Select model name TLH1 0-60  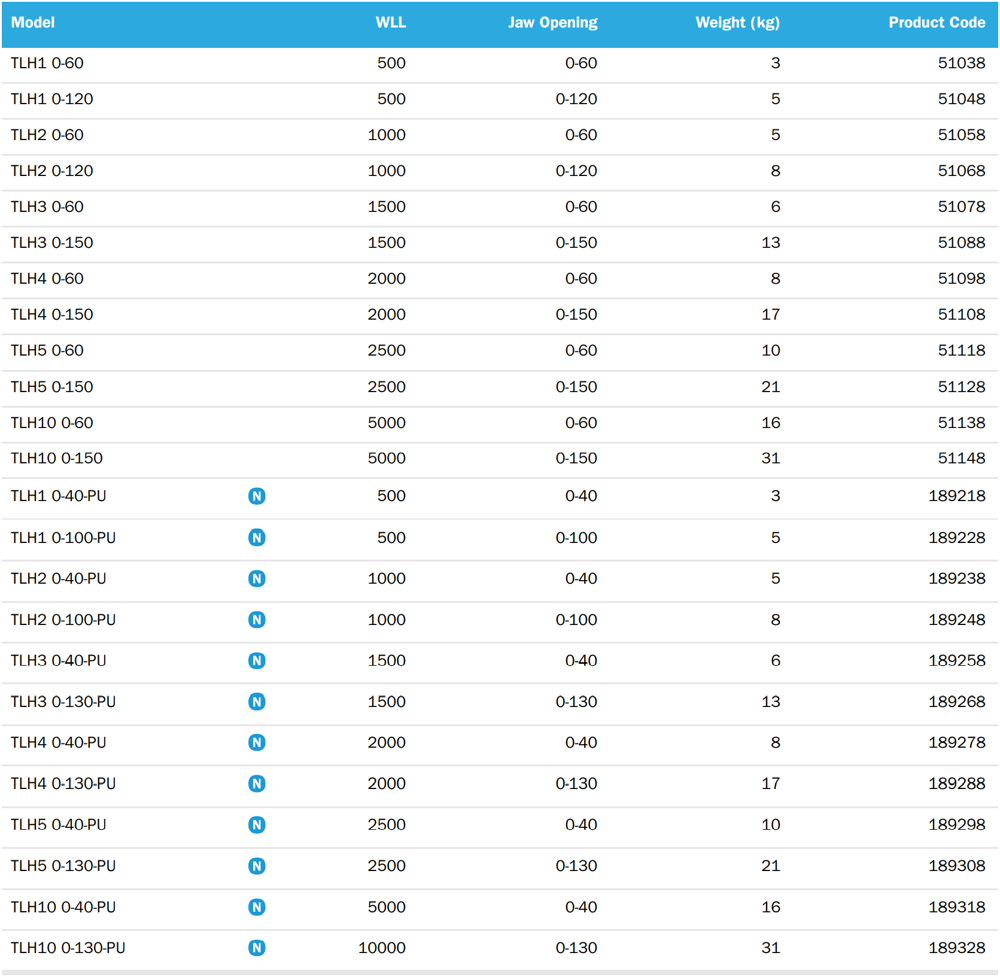(x=47, y=63)
